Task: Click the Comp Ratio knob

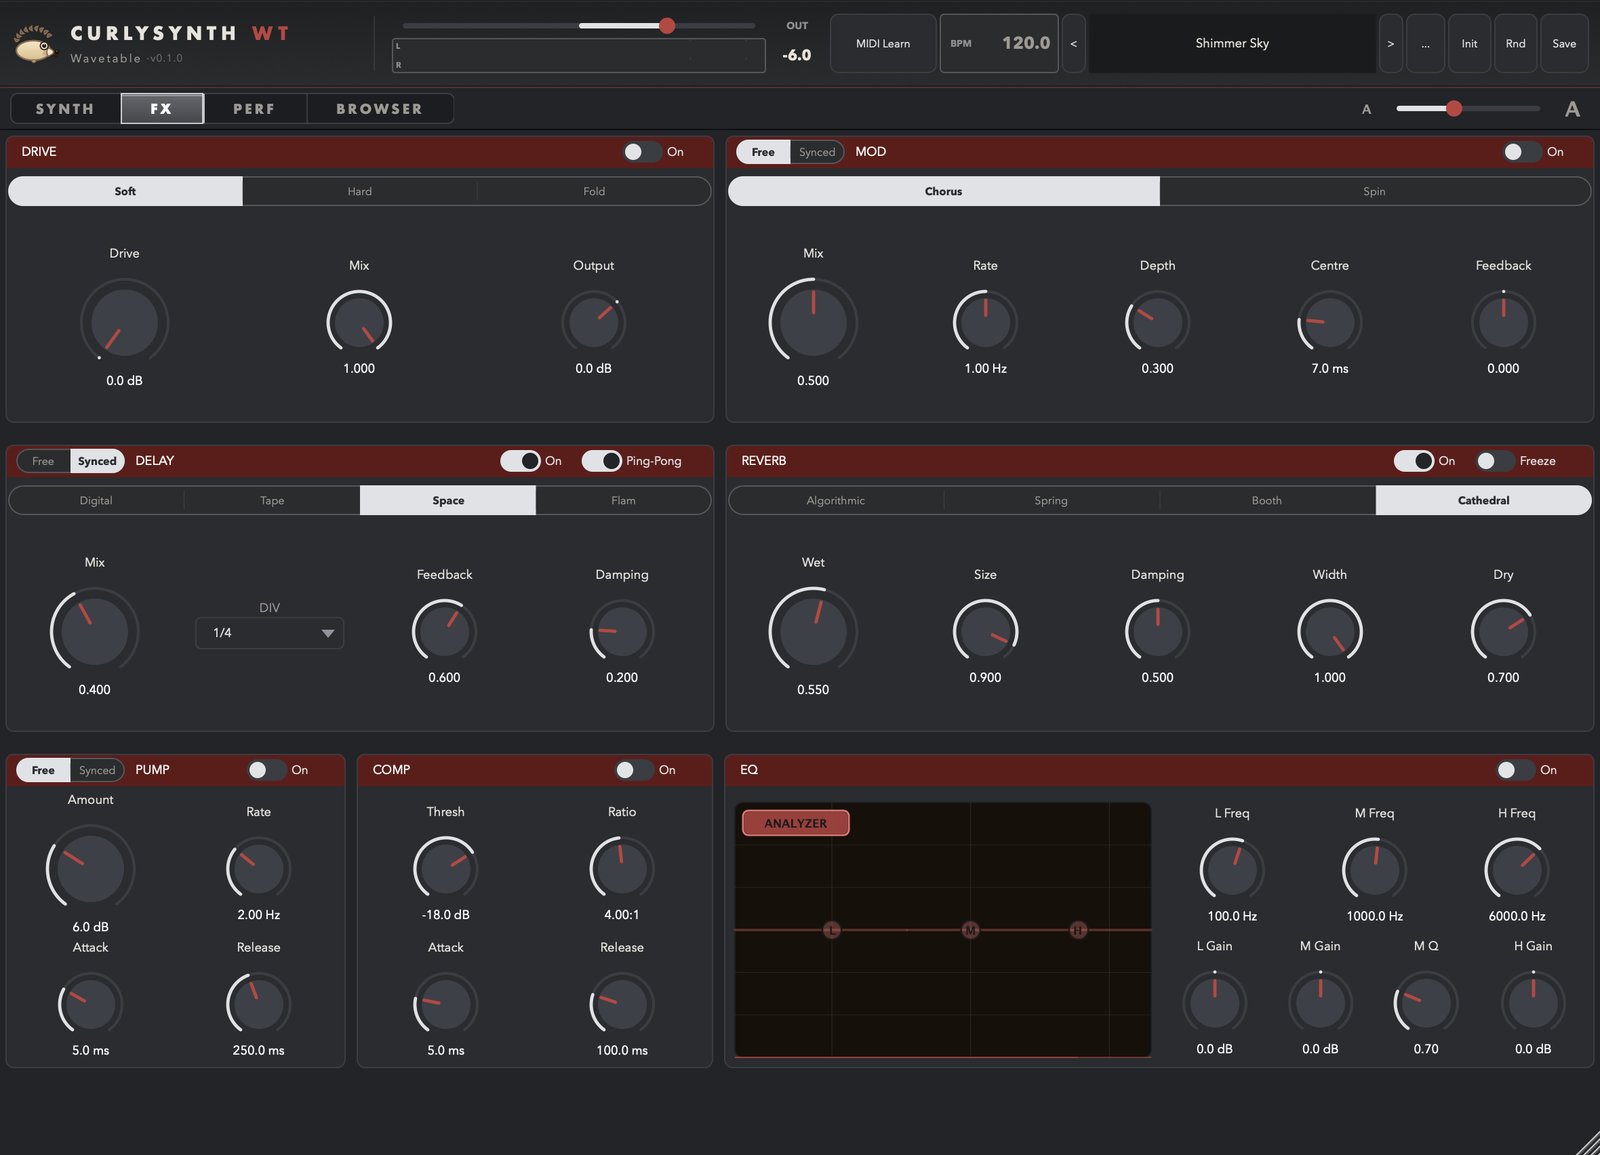Action: click(622, 868)
